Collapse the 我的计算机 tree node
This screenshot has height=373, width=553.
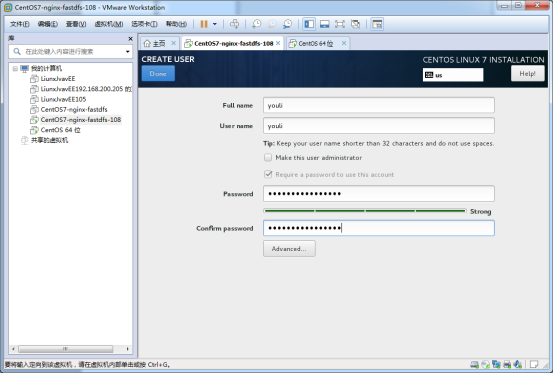point(15,68)
